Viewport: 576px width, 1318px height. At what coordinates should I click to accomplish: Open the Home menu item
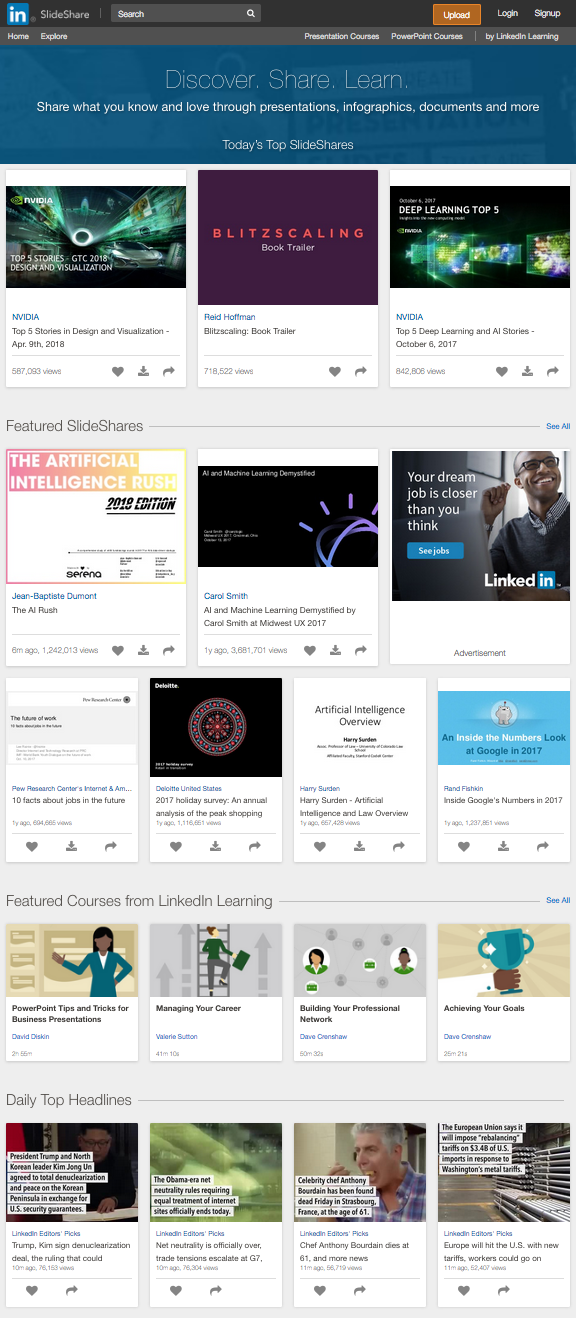[x=18, y=36]
